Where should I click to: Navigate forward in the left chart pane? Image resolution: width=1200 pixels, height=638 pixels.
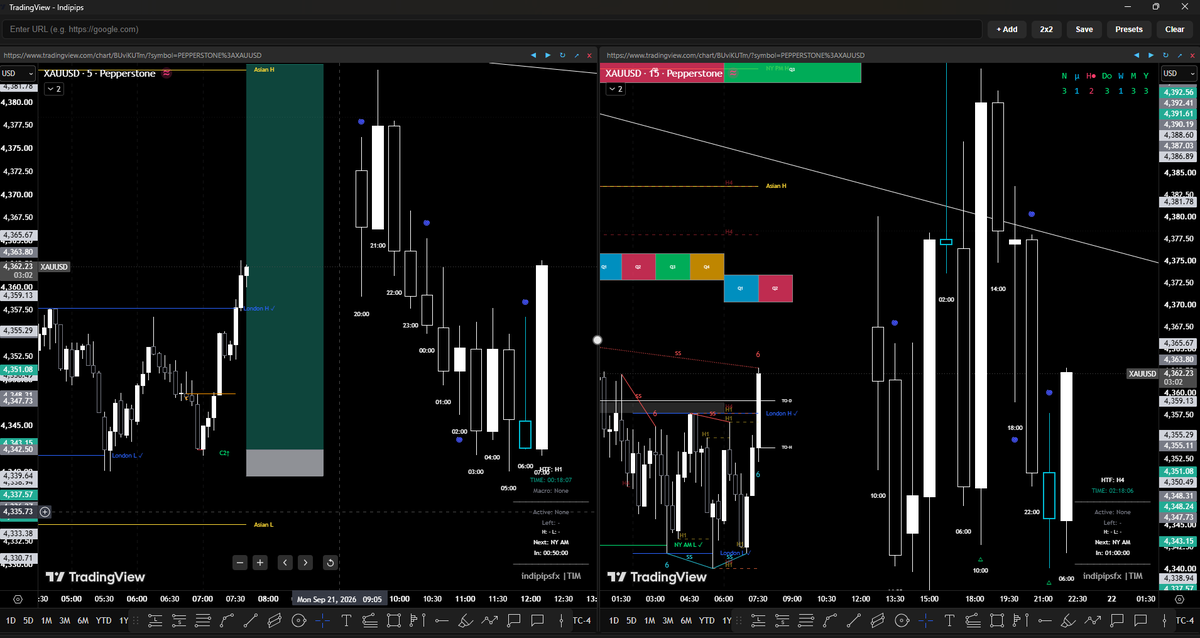(x=548, y=55)
